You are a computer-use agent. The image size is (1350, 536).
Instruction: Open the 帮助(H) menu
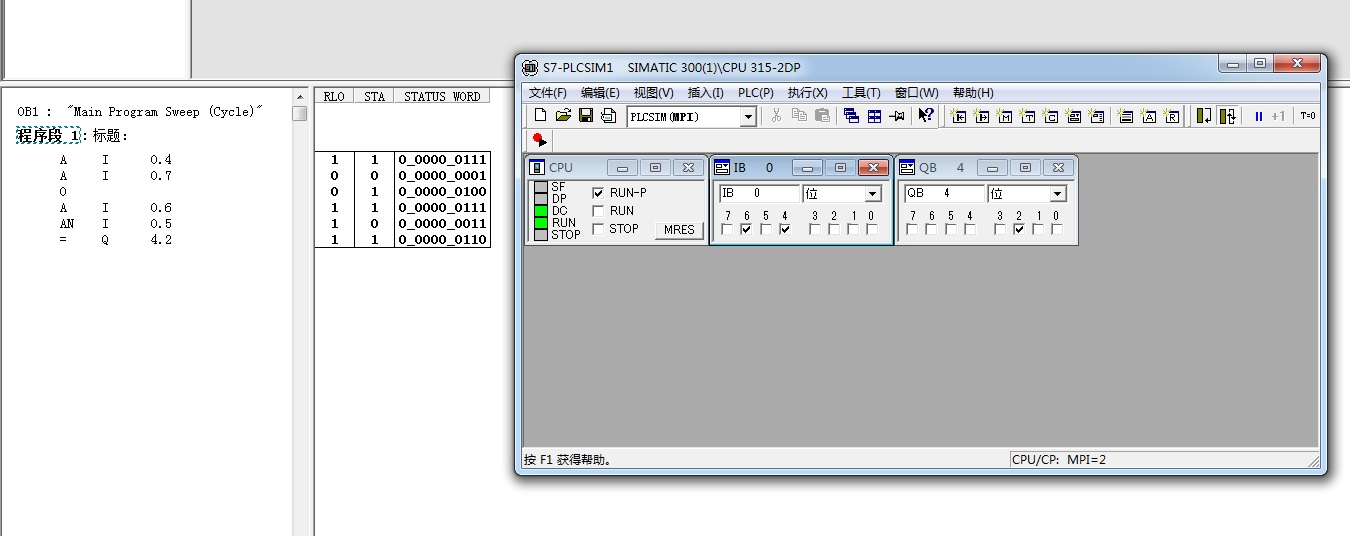pyautogui.click(x=973, y=93)
